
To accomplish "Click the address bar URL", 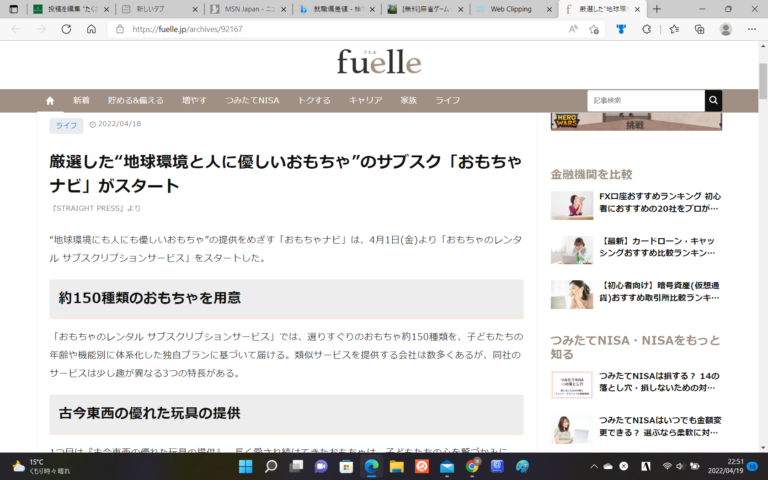I will 188,29.
